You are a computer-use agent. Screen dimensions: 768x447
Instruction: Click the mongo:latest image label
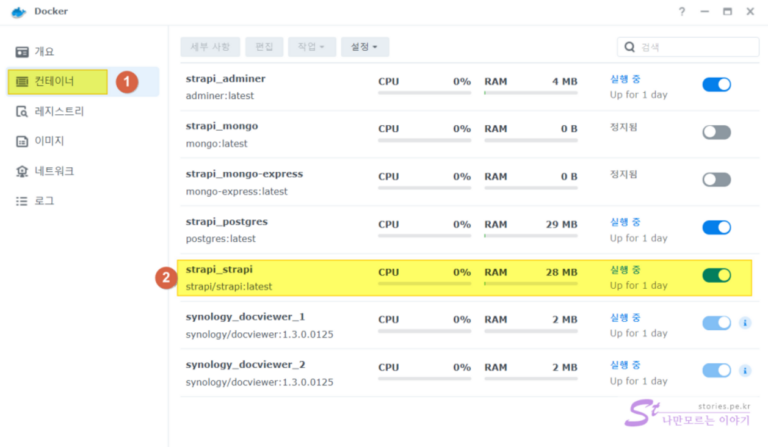216,143
